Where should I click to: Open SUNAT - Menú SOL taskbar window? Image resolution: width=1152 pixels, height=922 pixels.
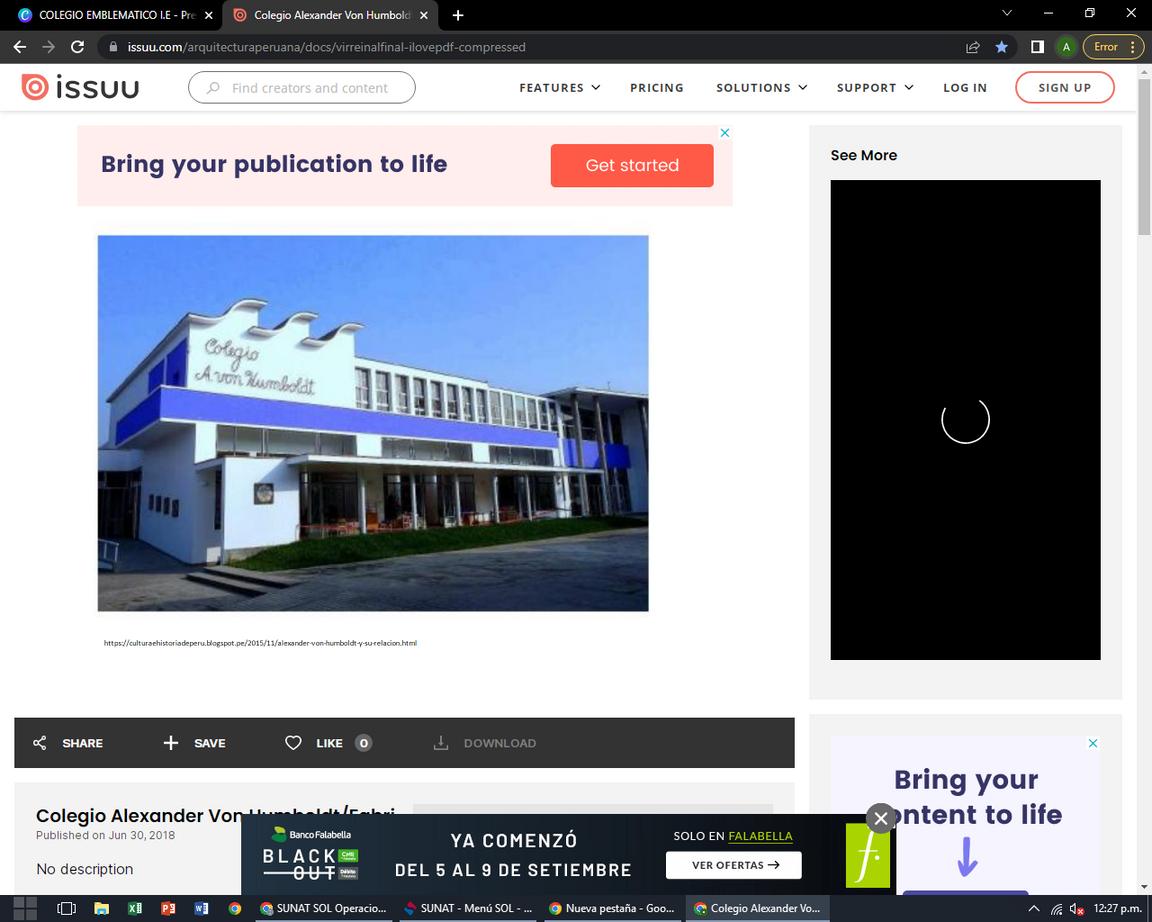(467, 908)
